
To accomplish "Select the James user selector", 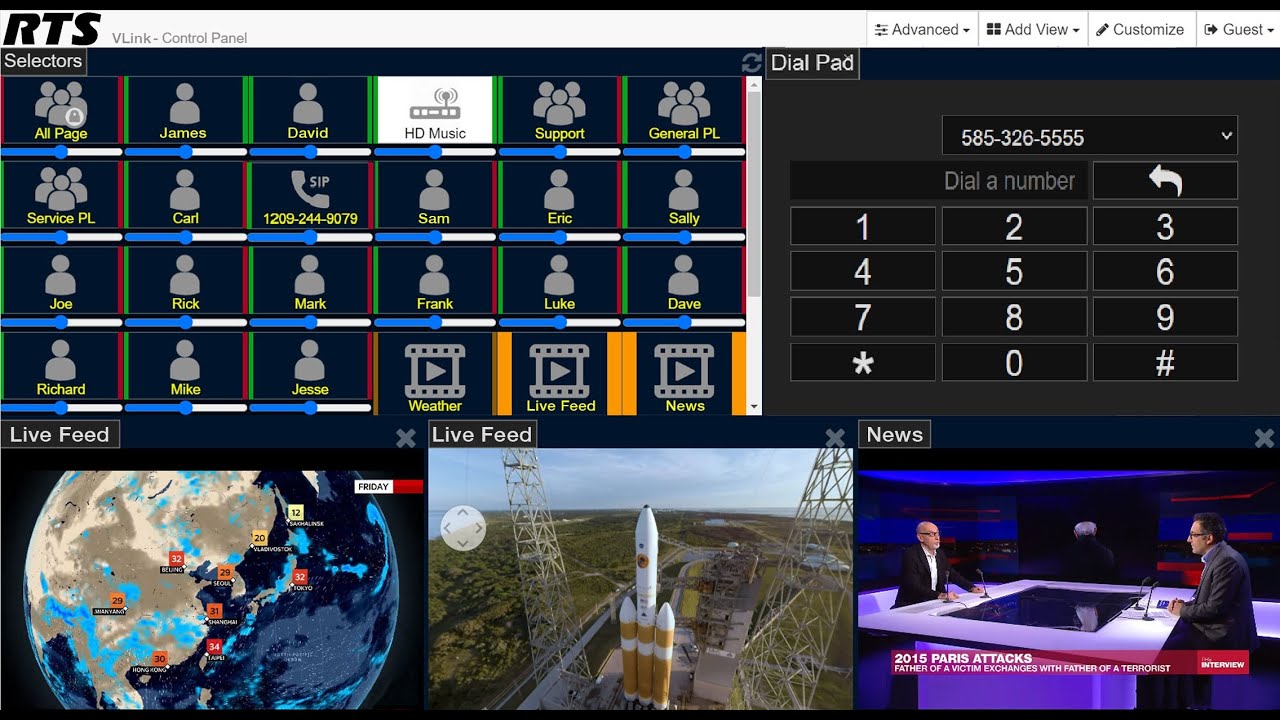I will [x=185, y=110].
